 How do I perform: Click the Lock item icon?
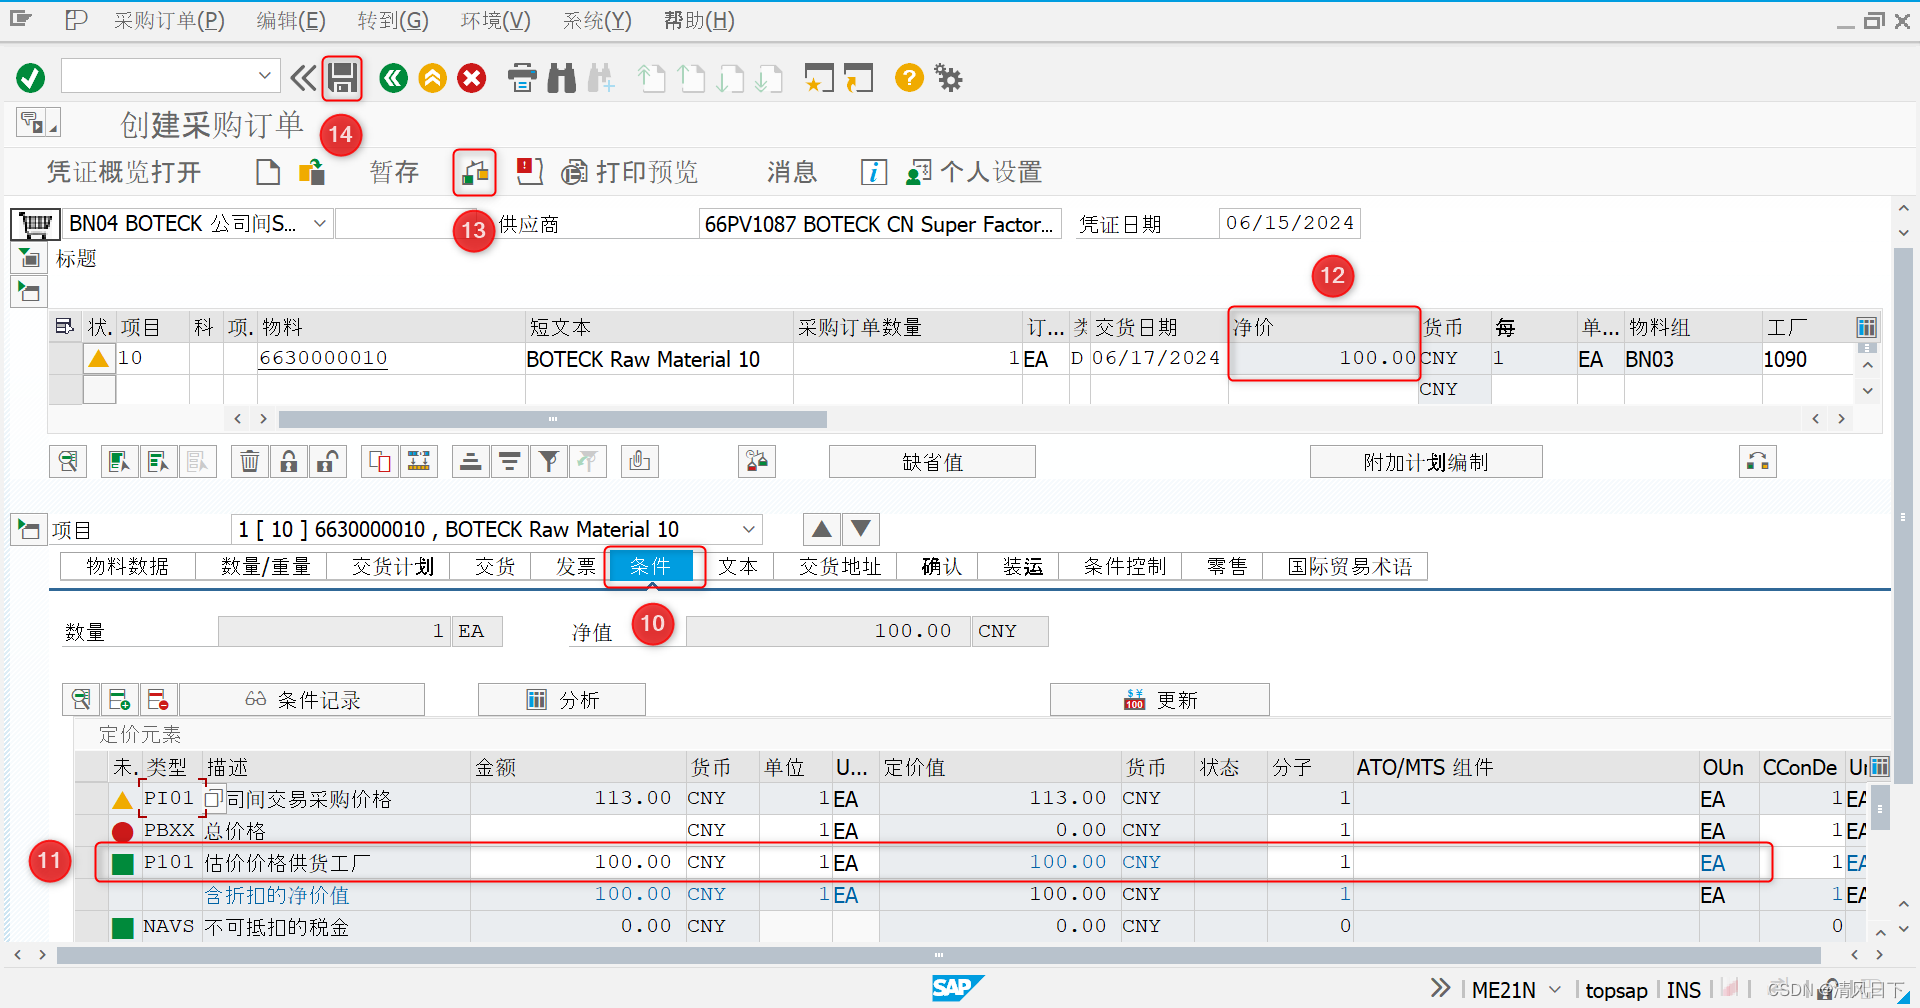(x=289, y=461)
